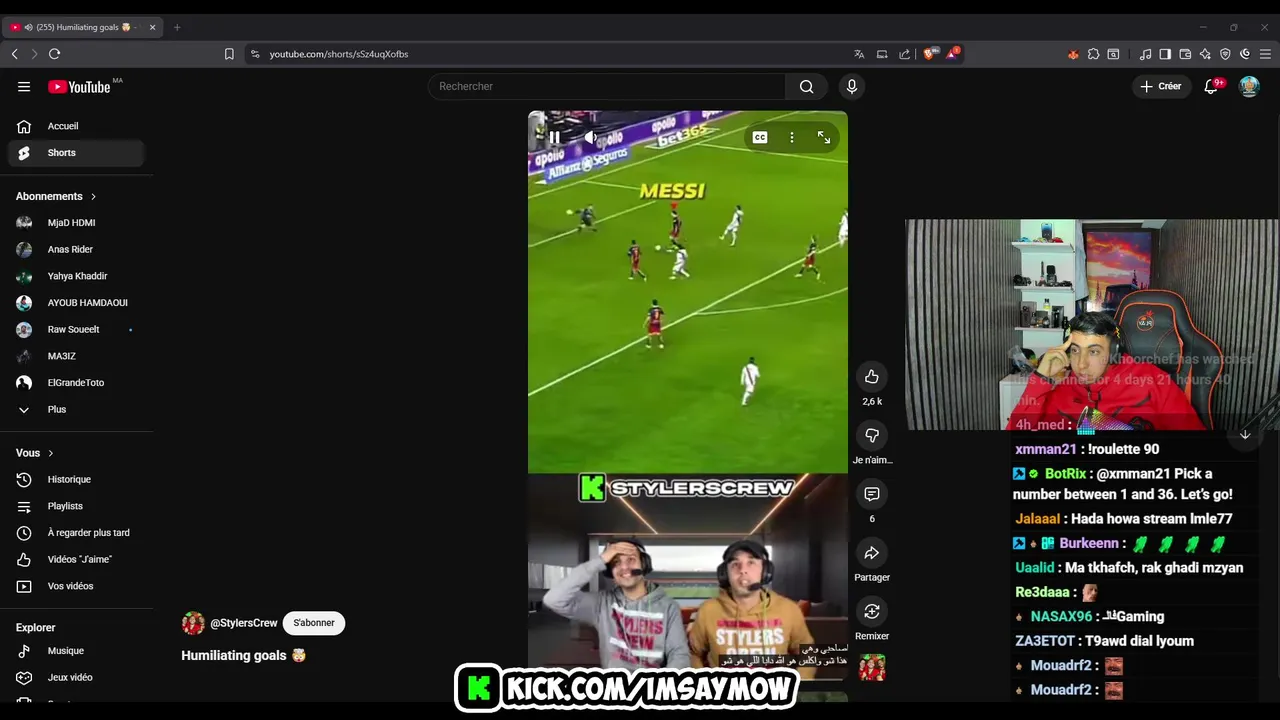Open the @StylersCrew channel link
This screenshot has width=1280, height=720.
pyautogui.click(x=244, y=623)
